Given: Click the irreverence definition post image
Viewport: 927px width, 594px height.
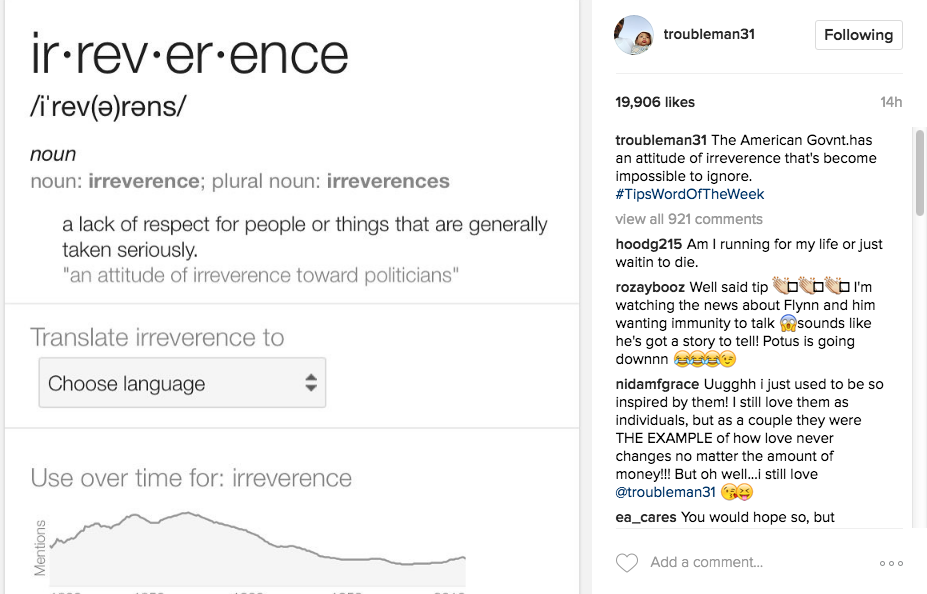Looking at the screenshot, I should pyautogui.click(x=290, y=200).
